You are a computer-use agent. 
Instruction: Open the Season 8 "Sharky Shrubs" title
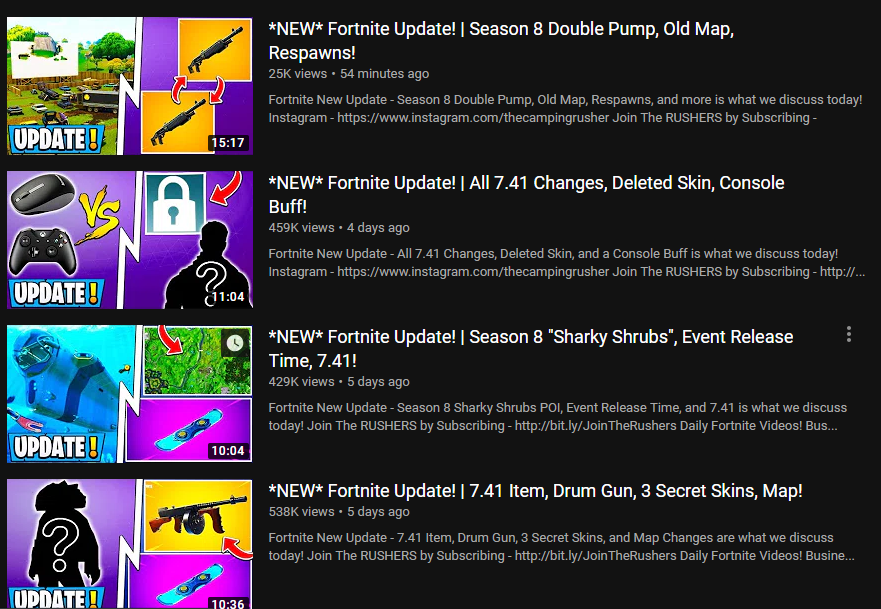coord(531,348)
